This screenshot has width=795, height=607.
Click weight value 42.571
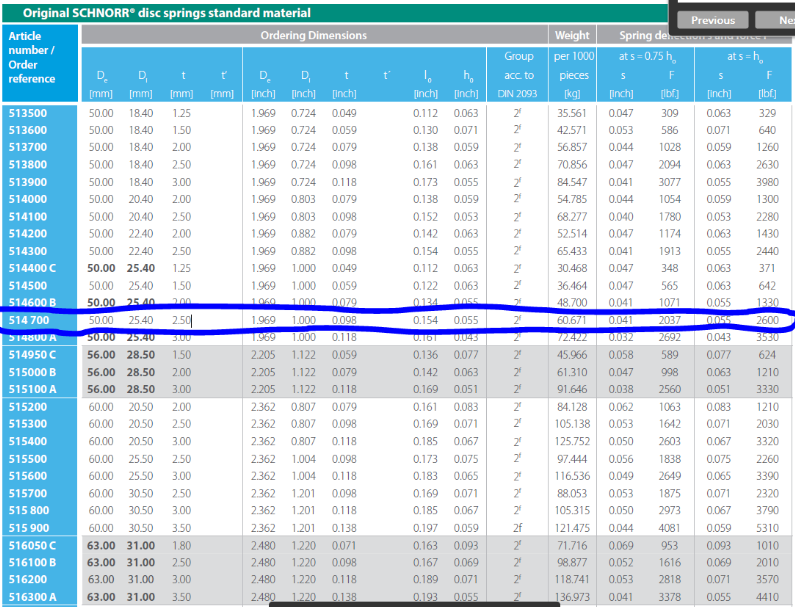point(572,130)
